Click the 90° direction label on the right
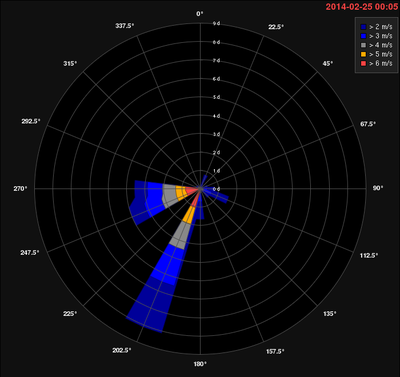The width and height of the screenshot is (400, 377). click(x=378, y=188)
